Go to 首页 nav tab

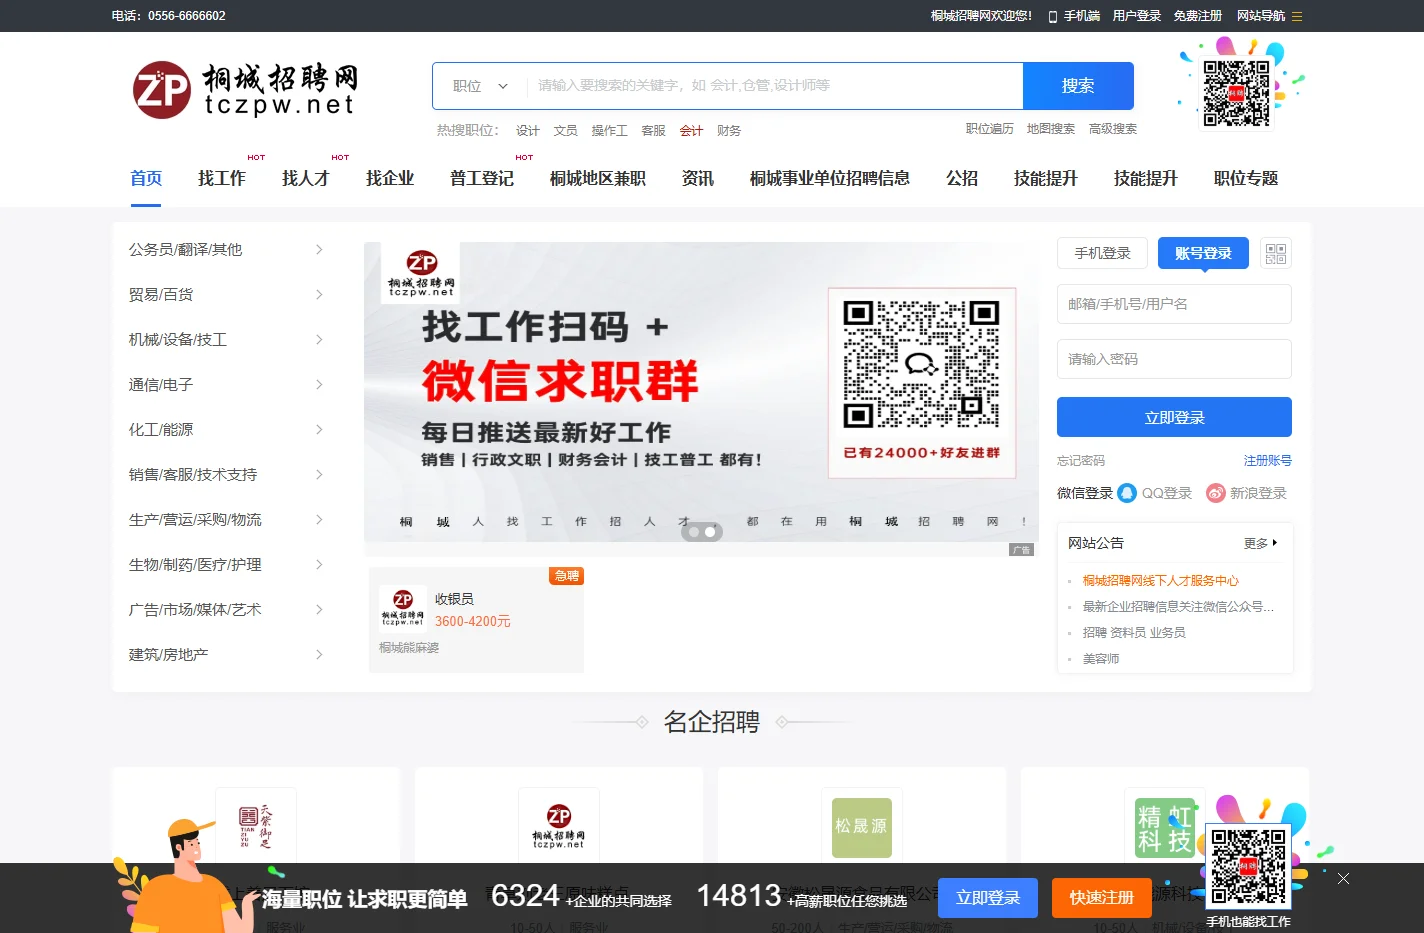(x=146, y=178)
